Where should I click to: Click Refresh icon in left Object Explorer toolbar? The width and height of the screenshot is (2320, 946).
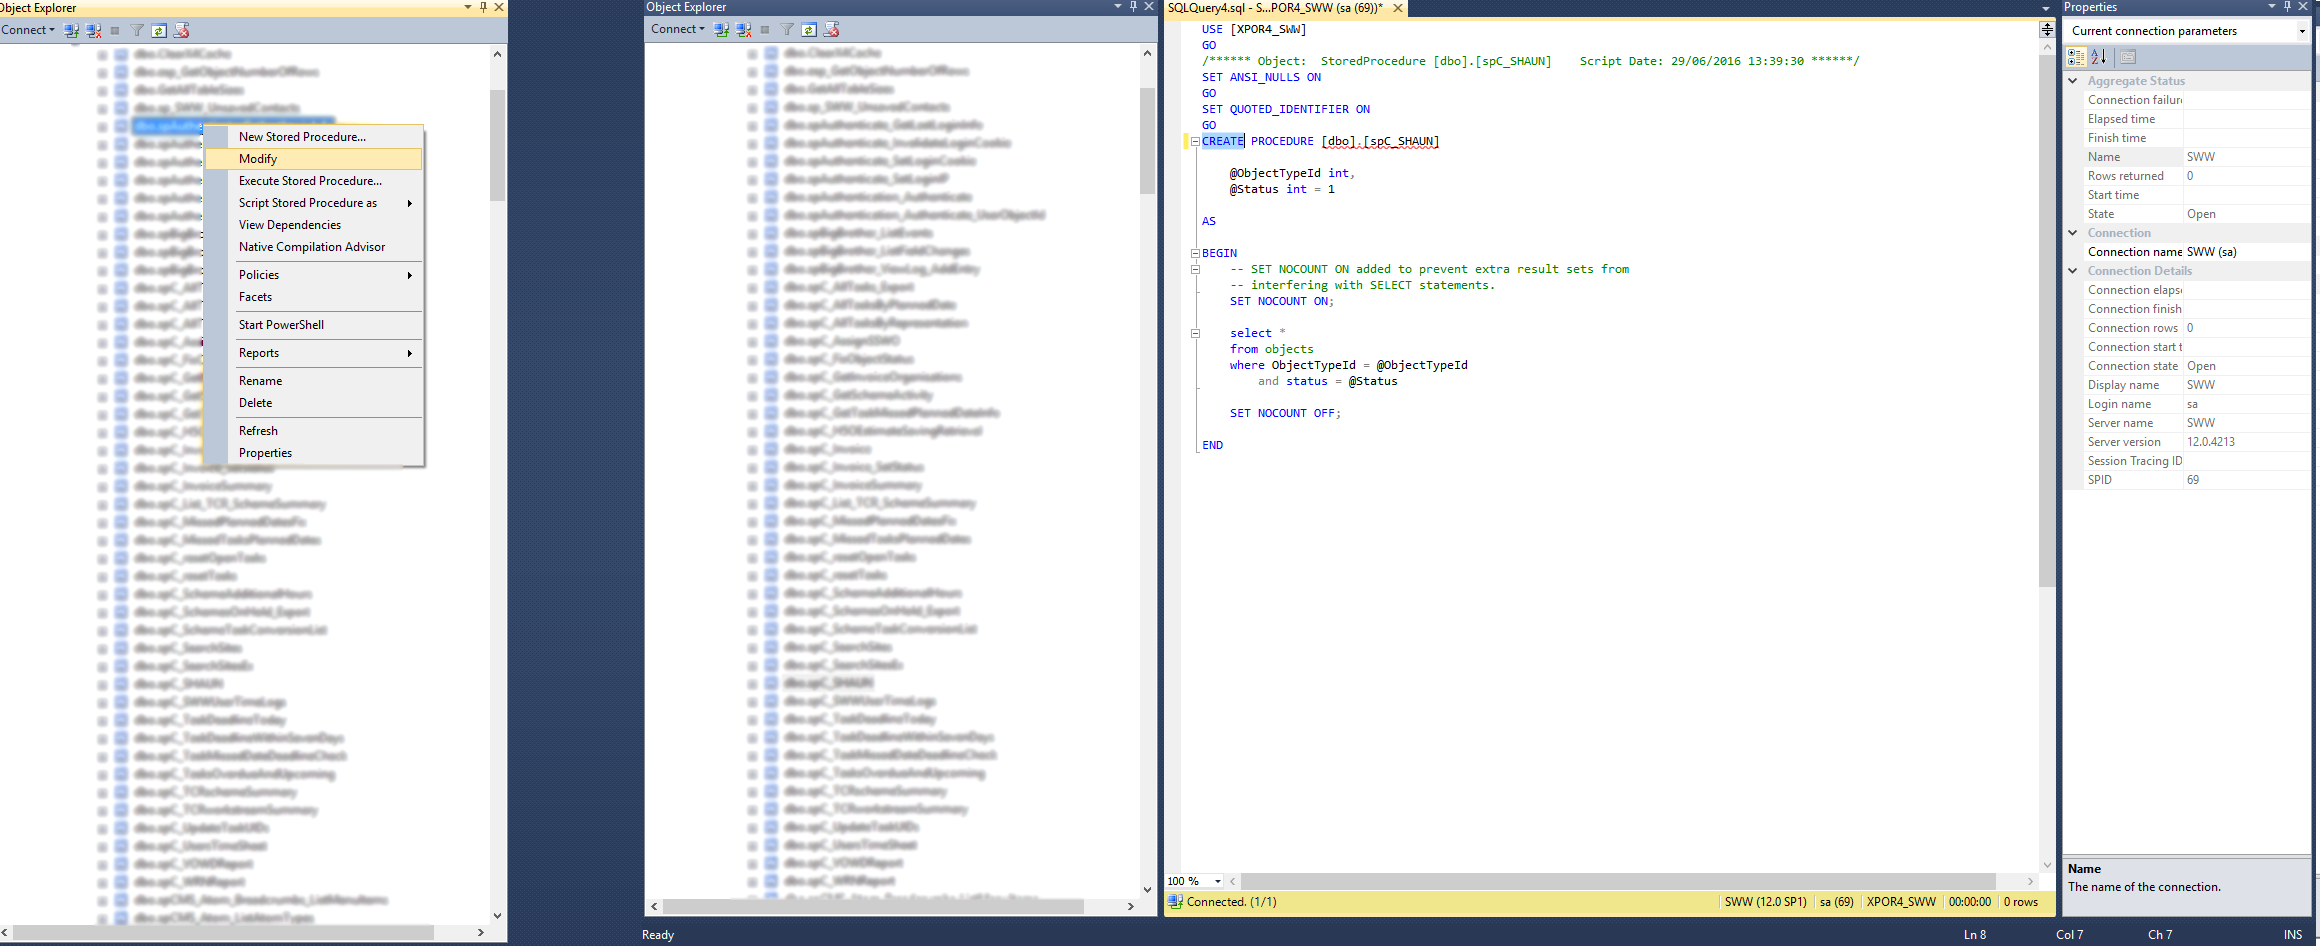[x=159, y=30]
